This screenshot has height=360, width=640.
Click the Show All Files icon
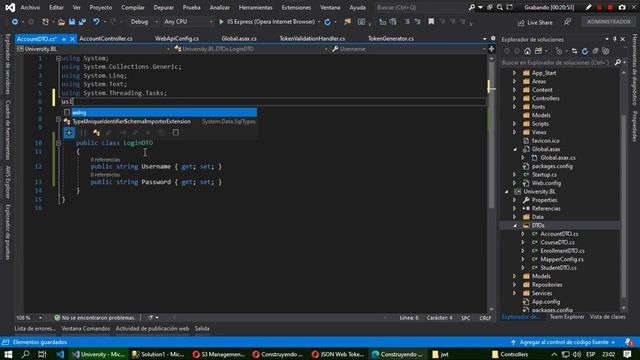tap(606, 51)
